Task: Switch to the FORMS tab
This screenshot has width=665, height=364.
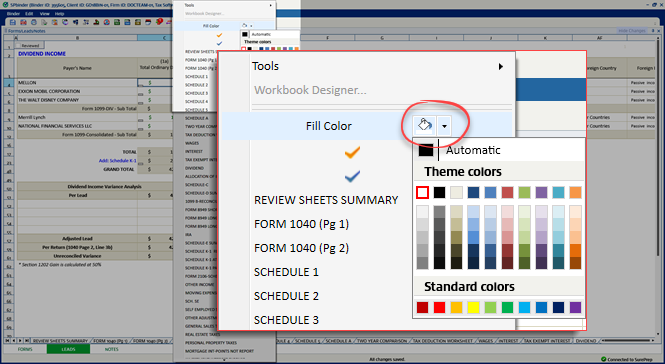Action: (25, 349)
